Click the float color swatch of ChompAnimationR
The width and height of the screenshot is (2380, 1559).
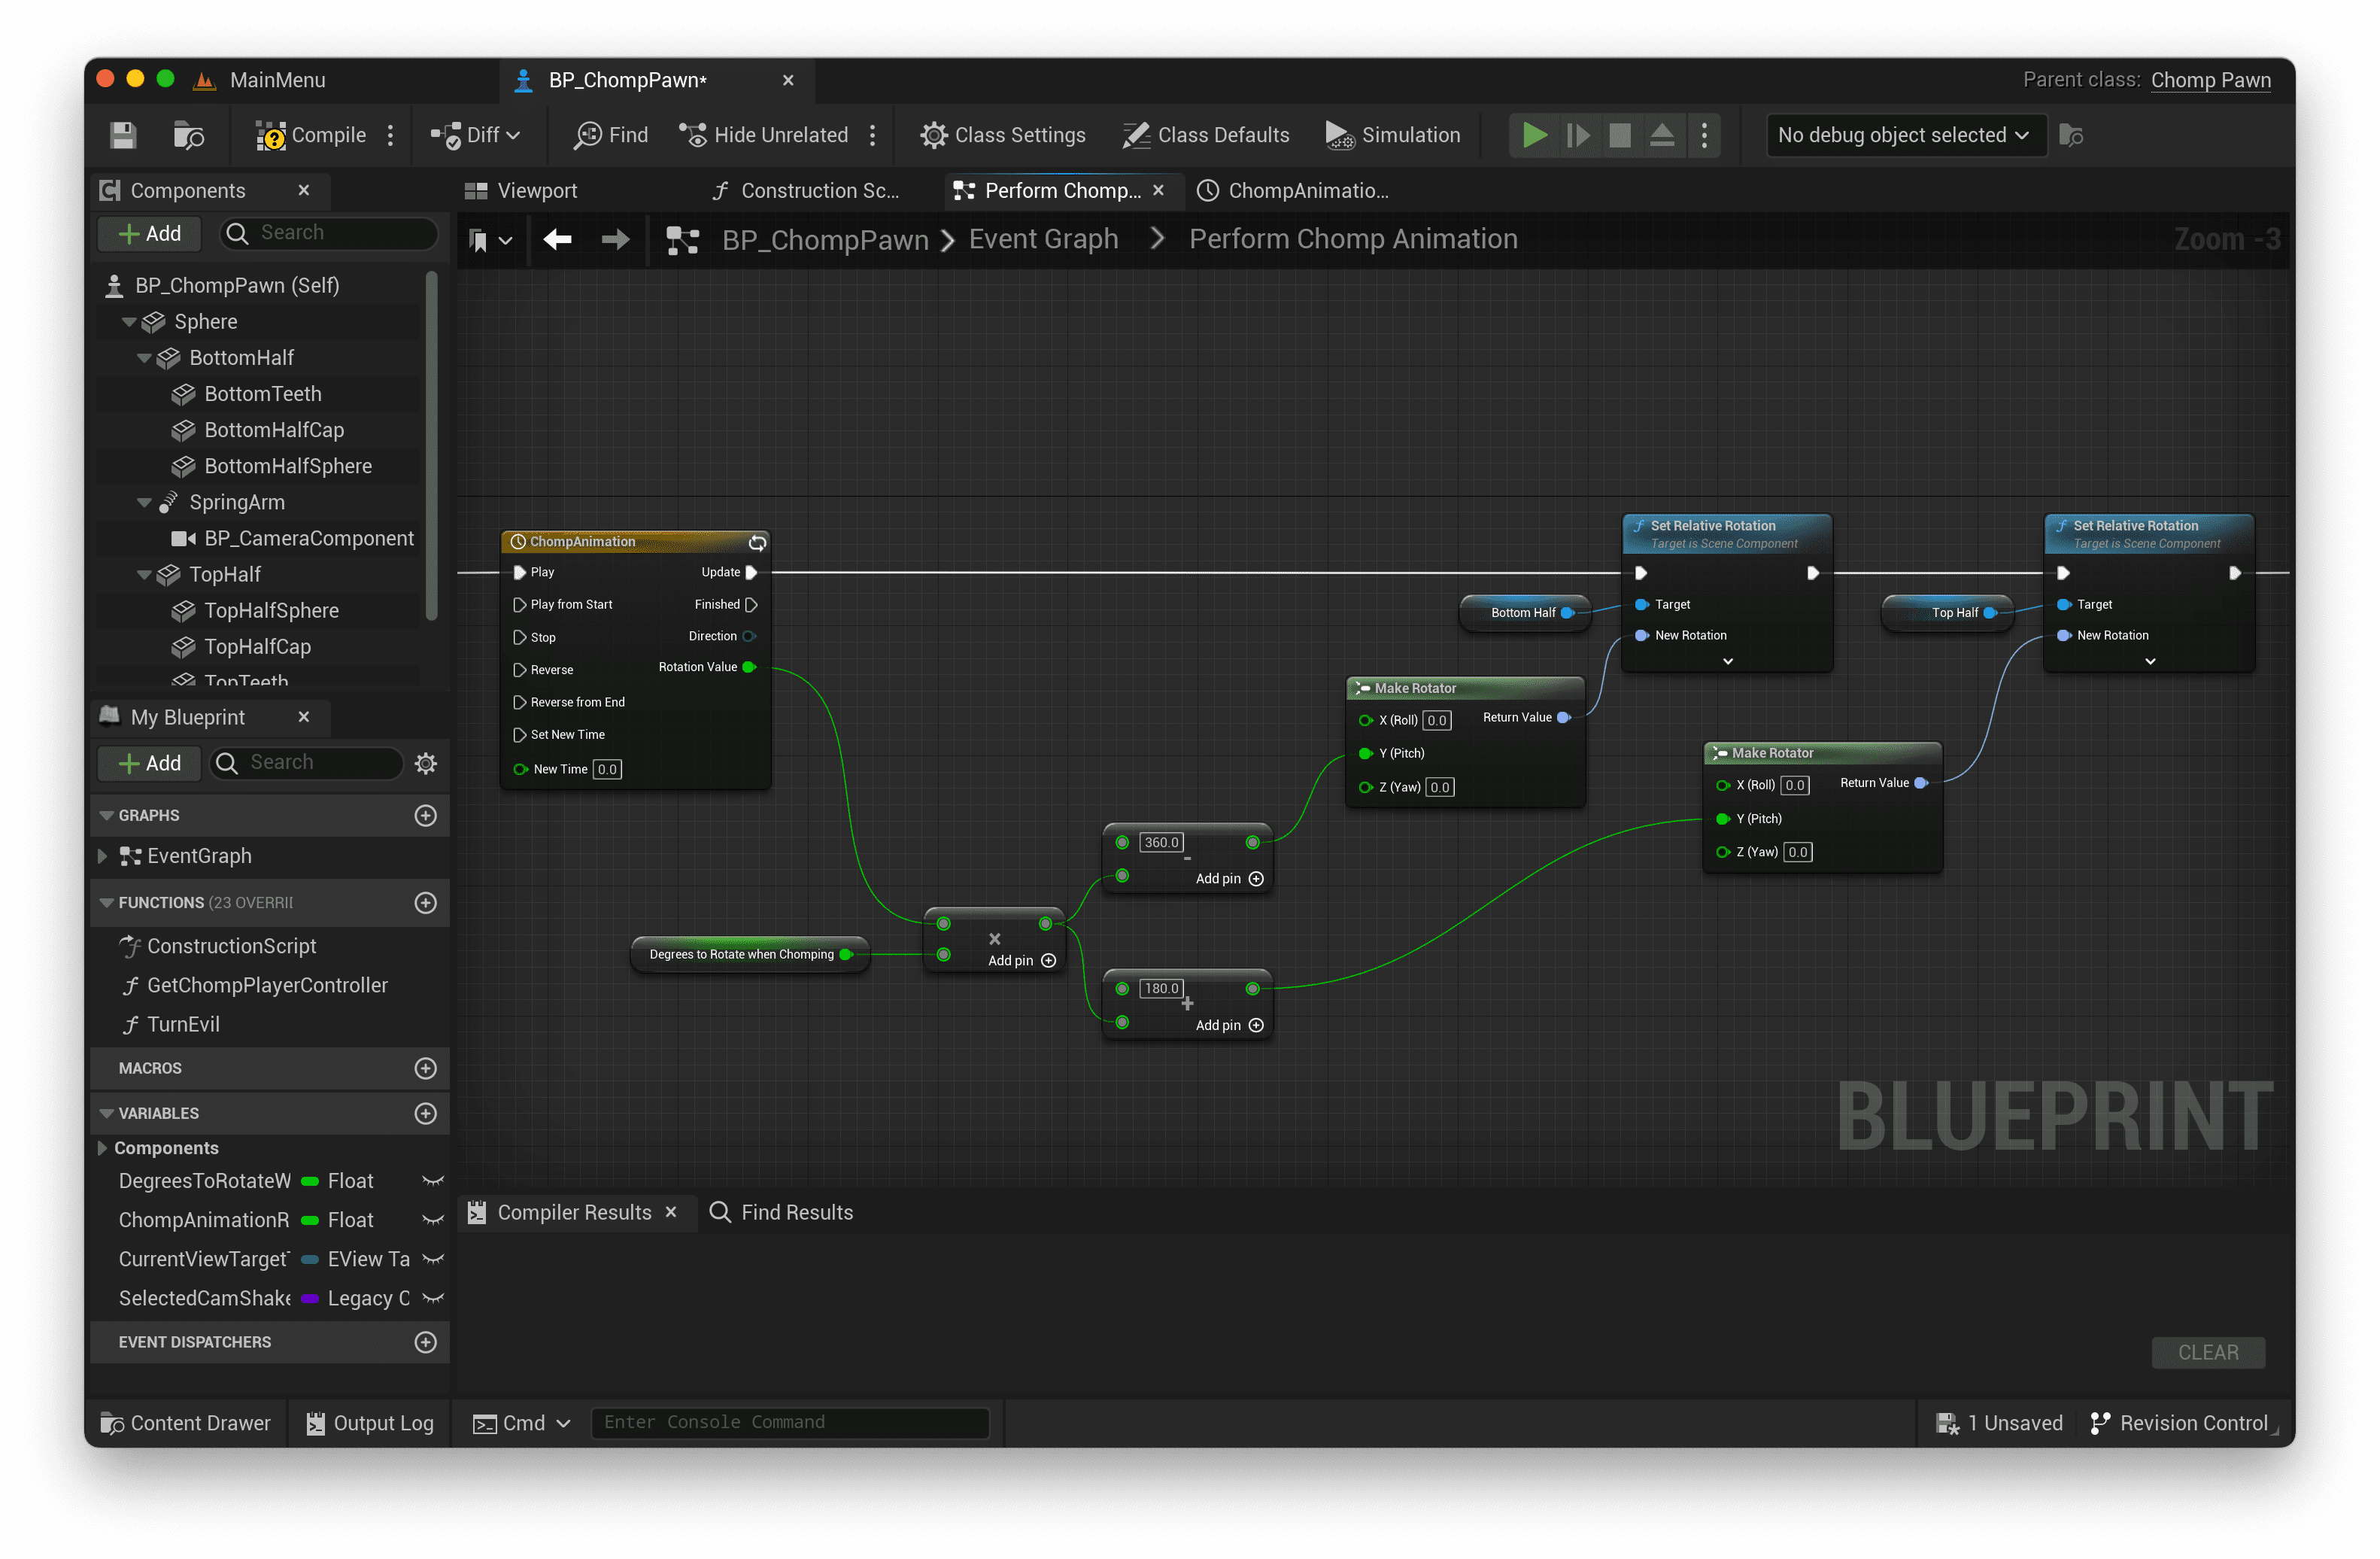(x=310, y=1220)
